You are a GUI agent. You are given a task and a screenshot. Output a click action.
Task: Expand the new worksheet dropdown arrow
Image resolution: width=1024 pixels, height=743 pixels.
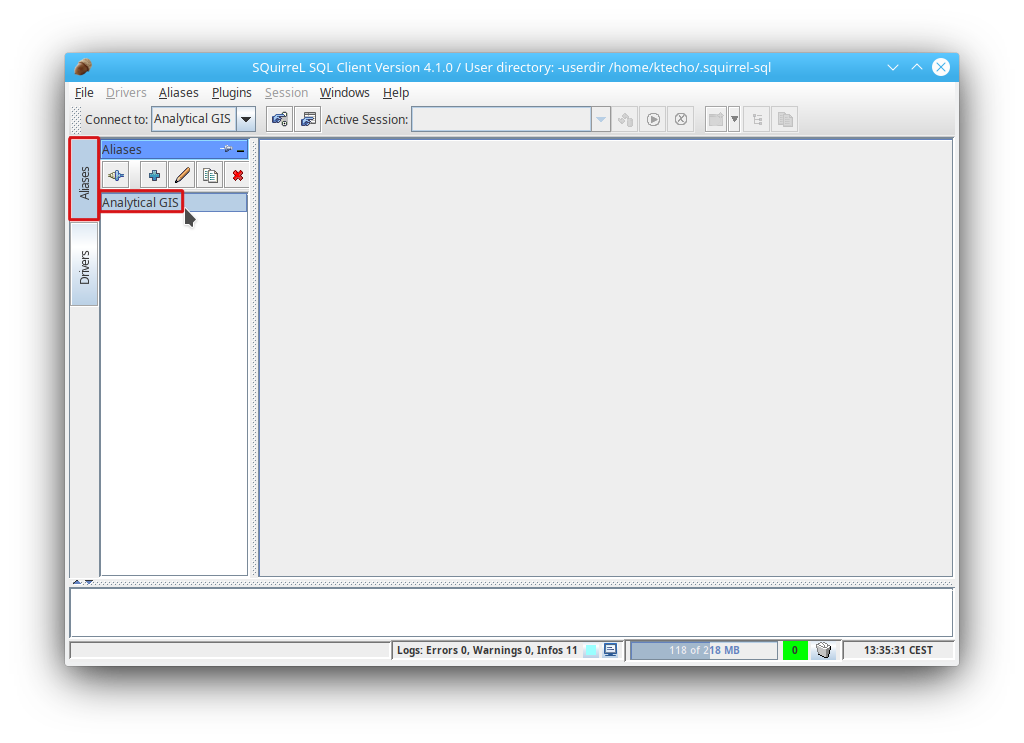click(x=734, y=119)
